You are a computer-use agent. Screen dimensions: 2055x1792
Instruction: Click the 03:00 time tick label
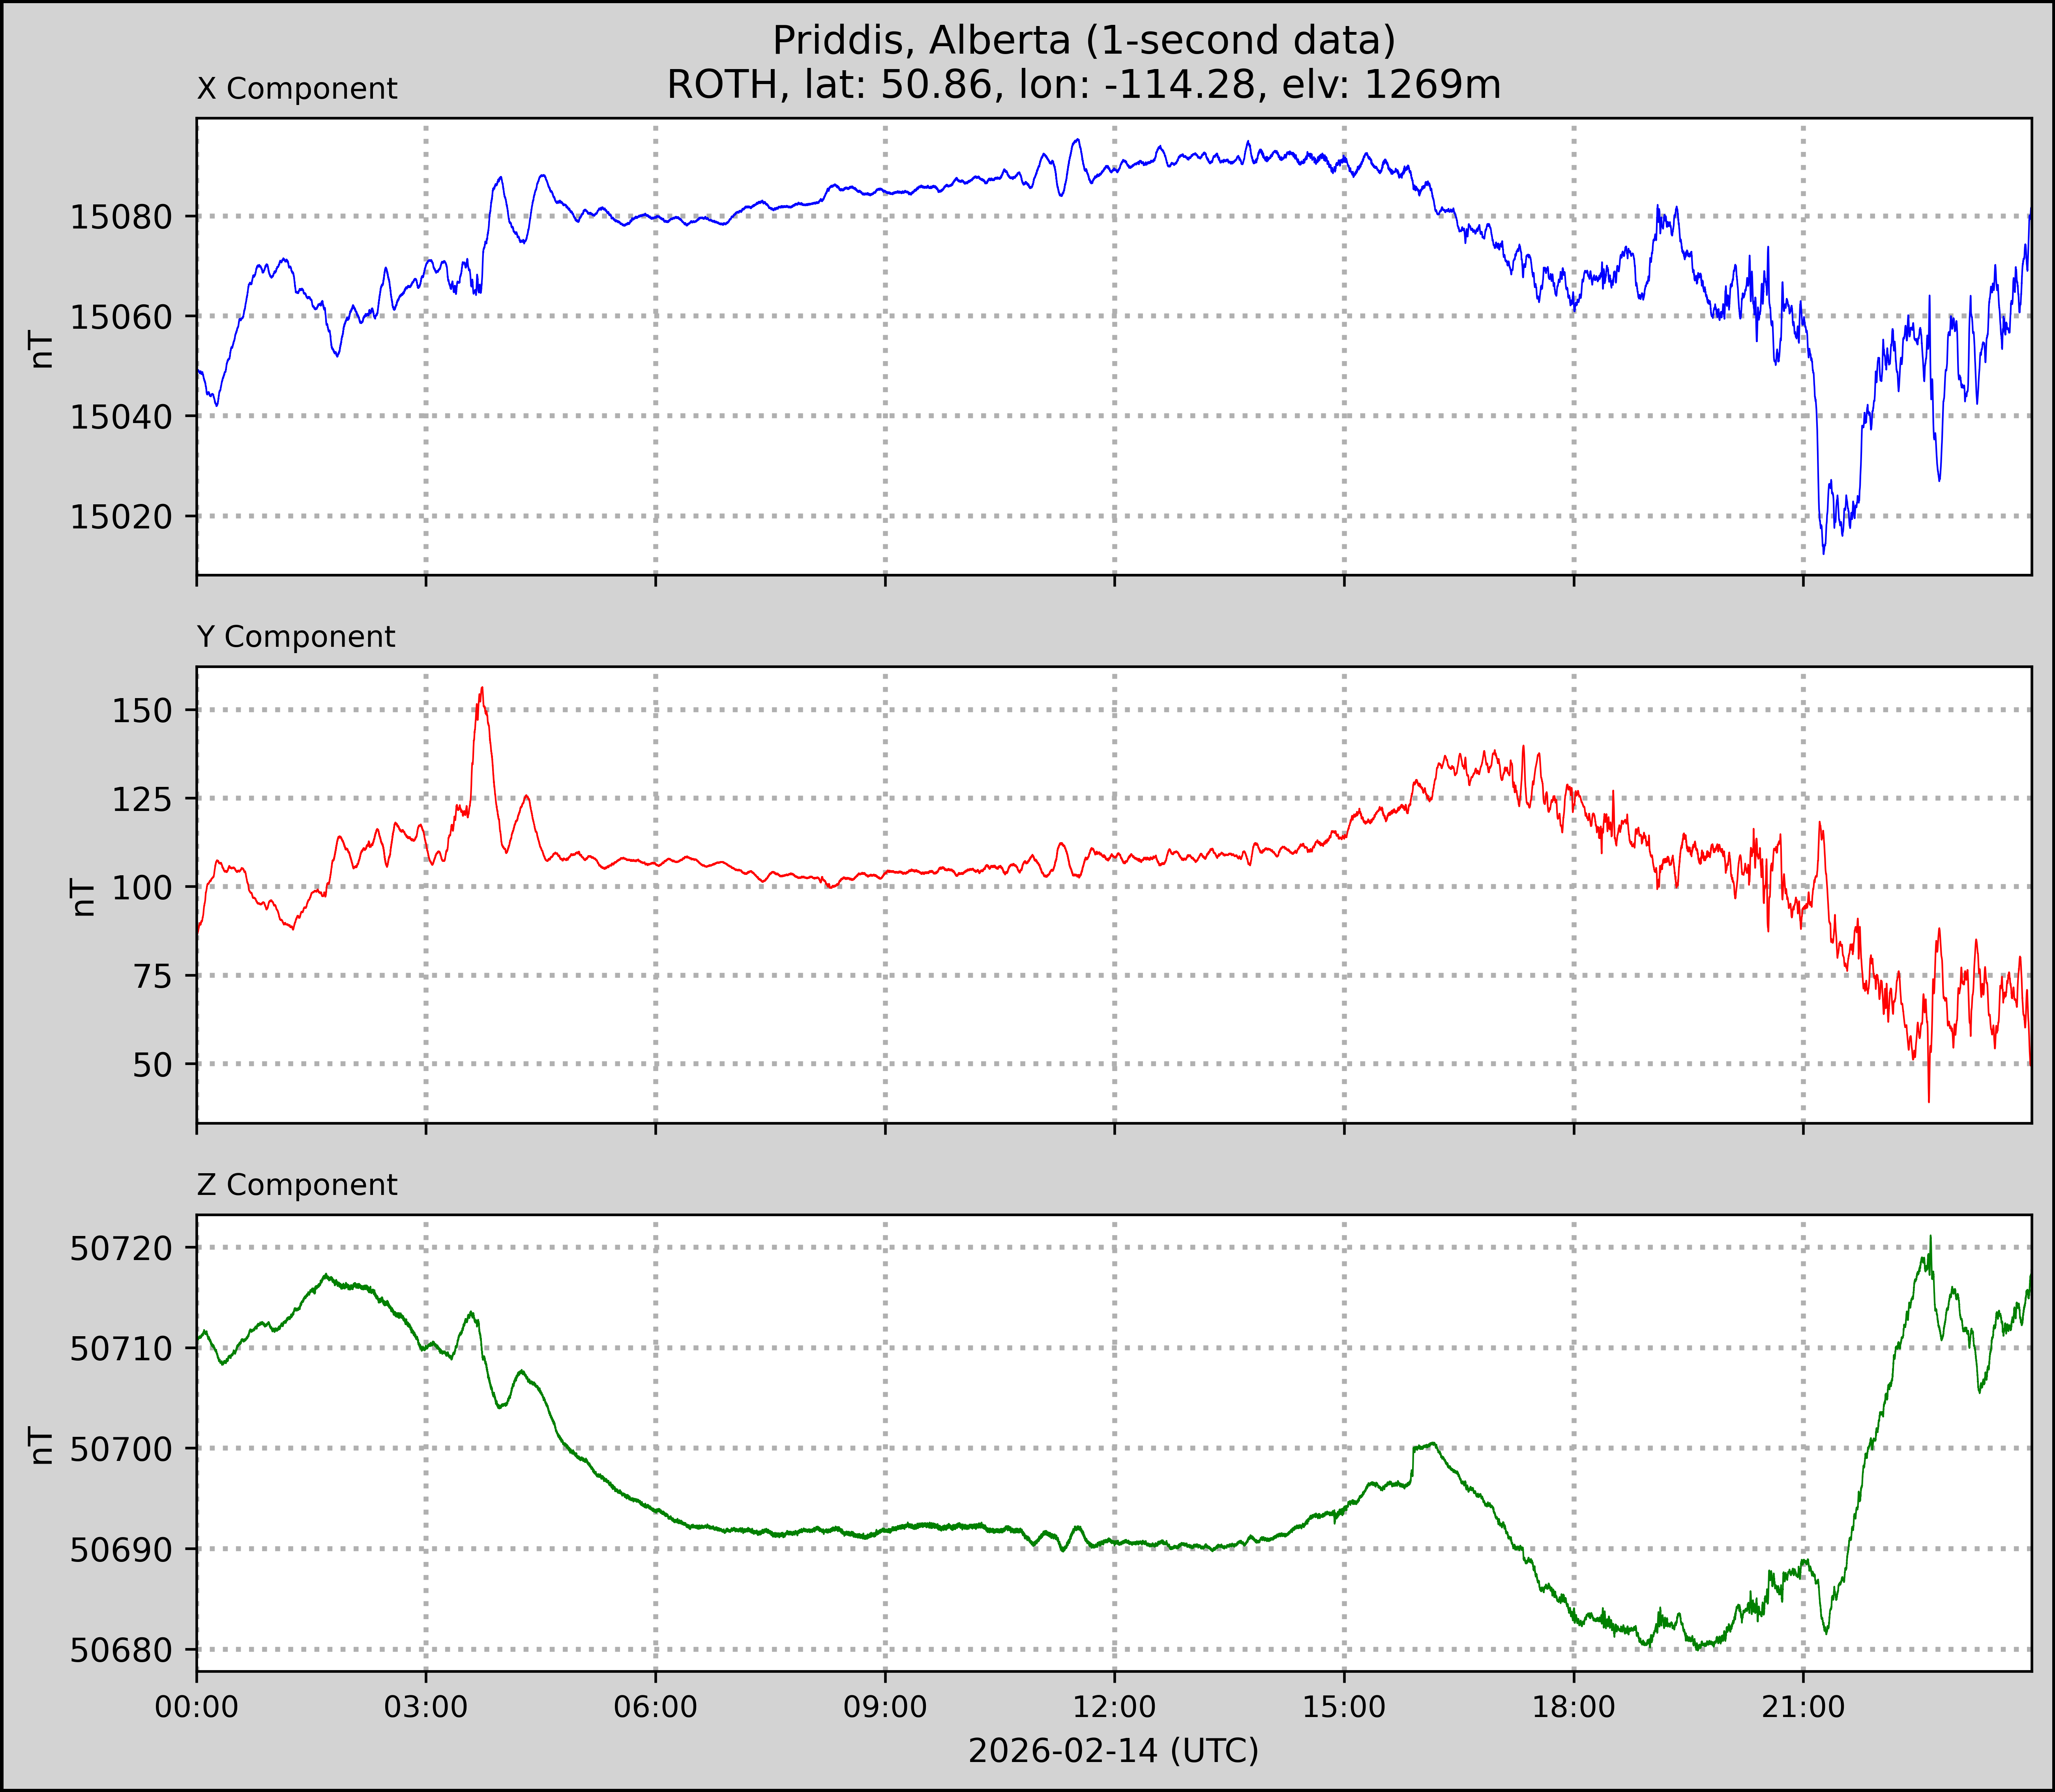coord(426,1707)
